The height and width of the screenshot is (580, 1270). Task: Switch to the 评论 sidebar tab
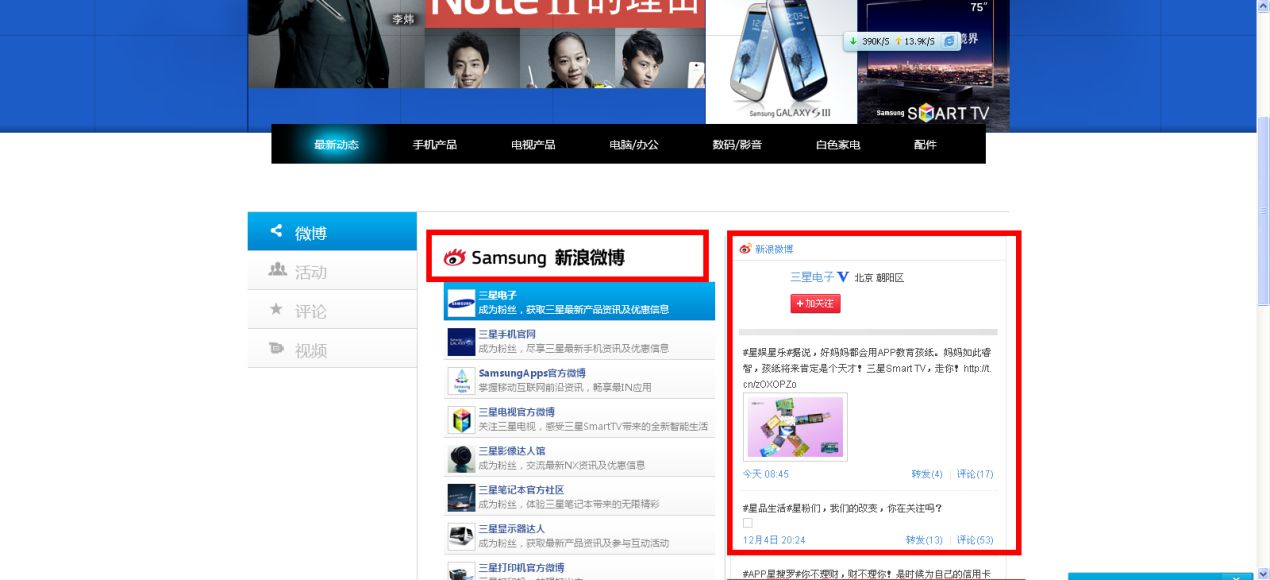(x=332, y=310)
